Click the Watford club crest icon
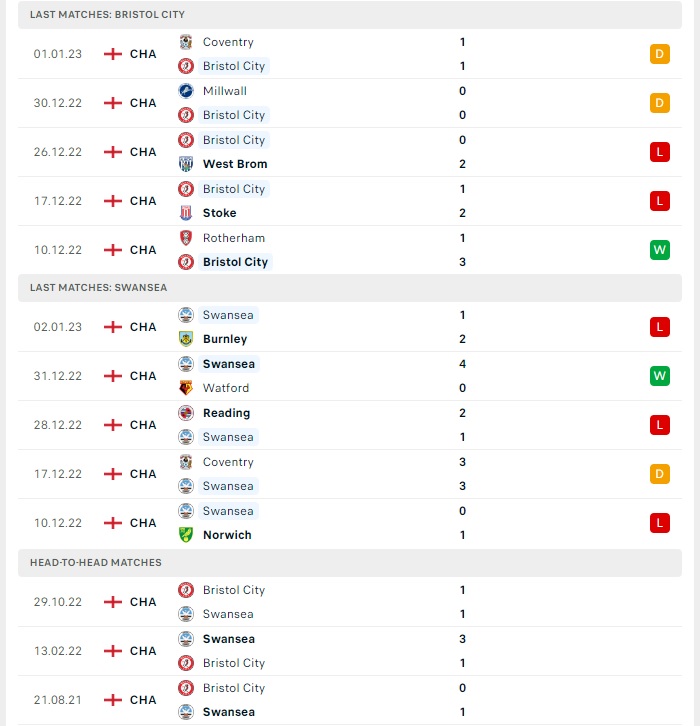The image size is (700, 726). tap(186, 388)
